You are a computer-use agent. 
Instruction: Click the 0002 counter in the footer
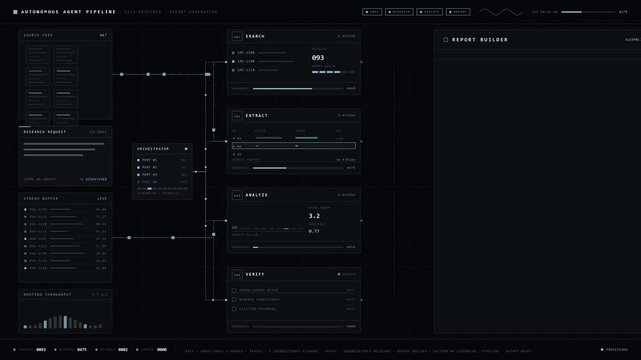123,350
